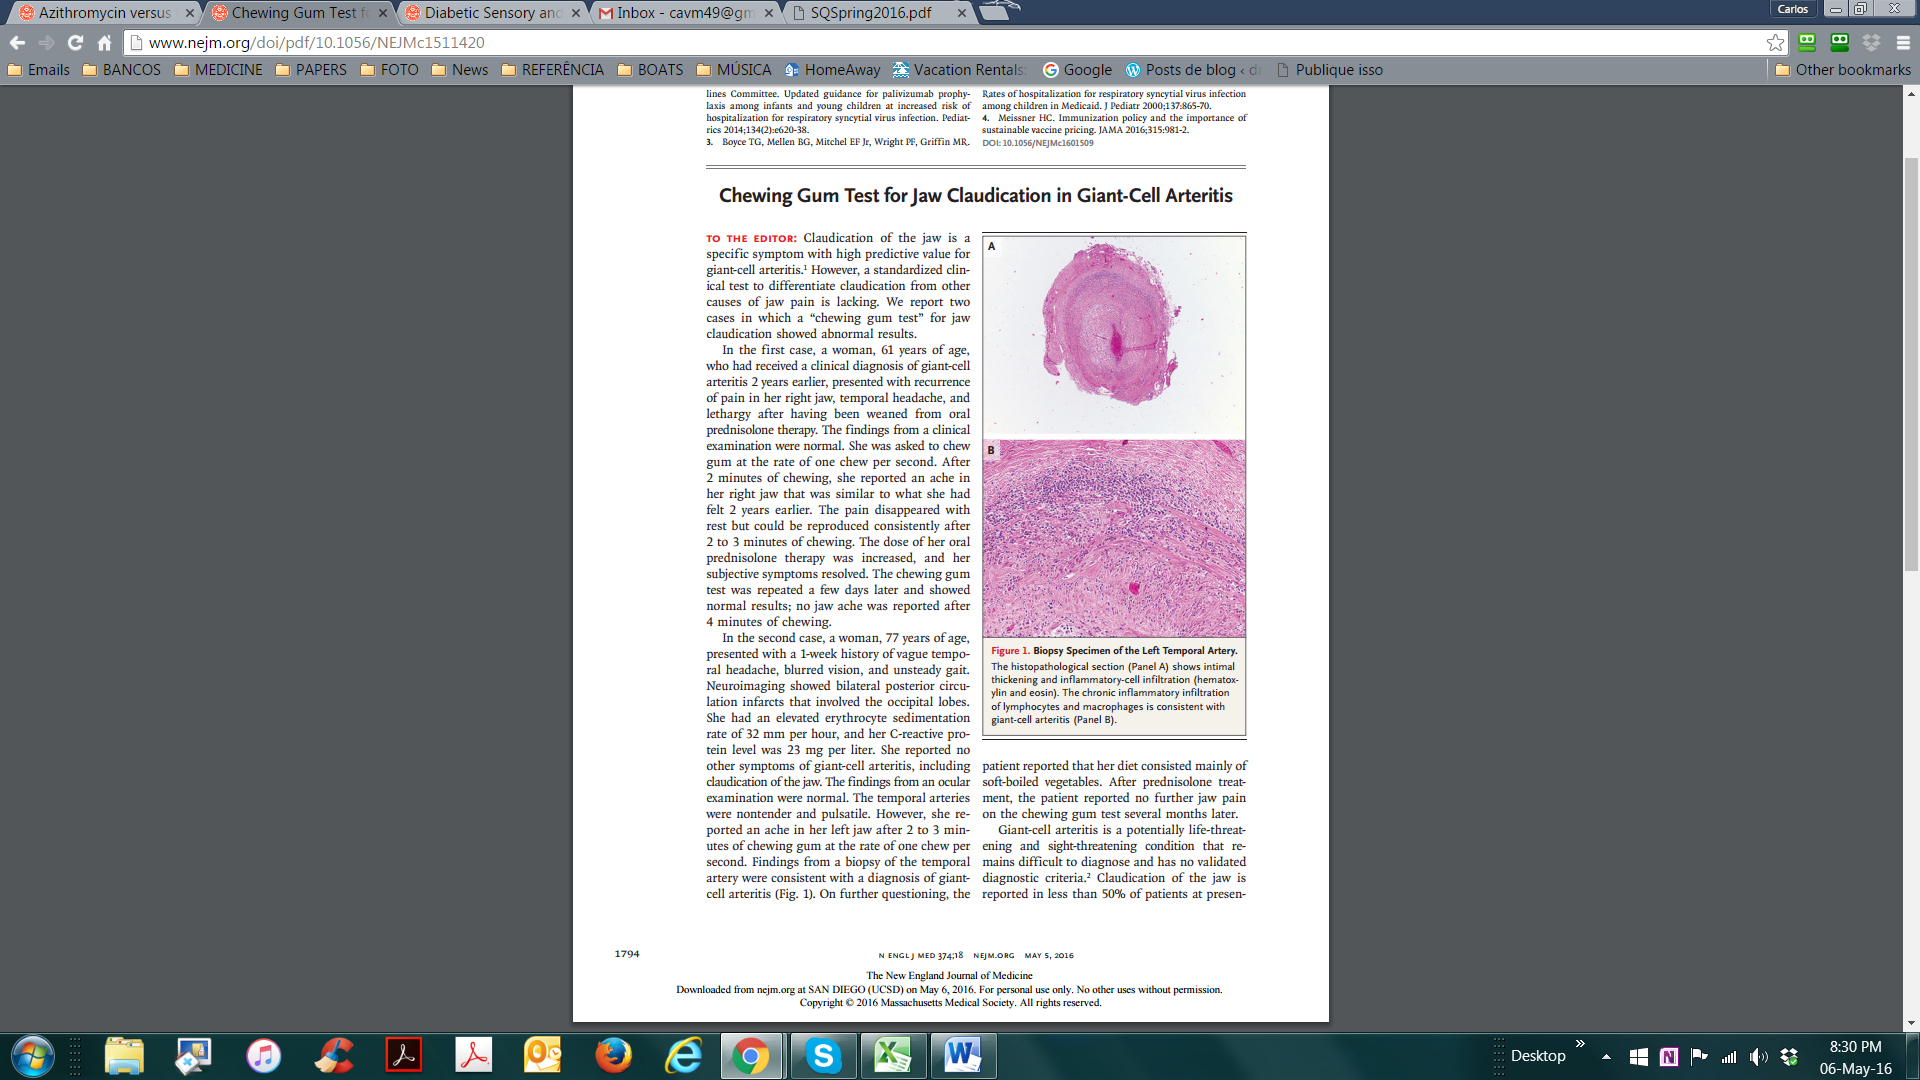This screenshot has height=1080, width=1920.
Task: Switch to the Diabetic Sensory tab
Action: click(x=492, y=13)
